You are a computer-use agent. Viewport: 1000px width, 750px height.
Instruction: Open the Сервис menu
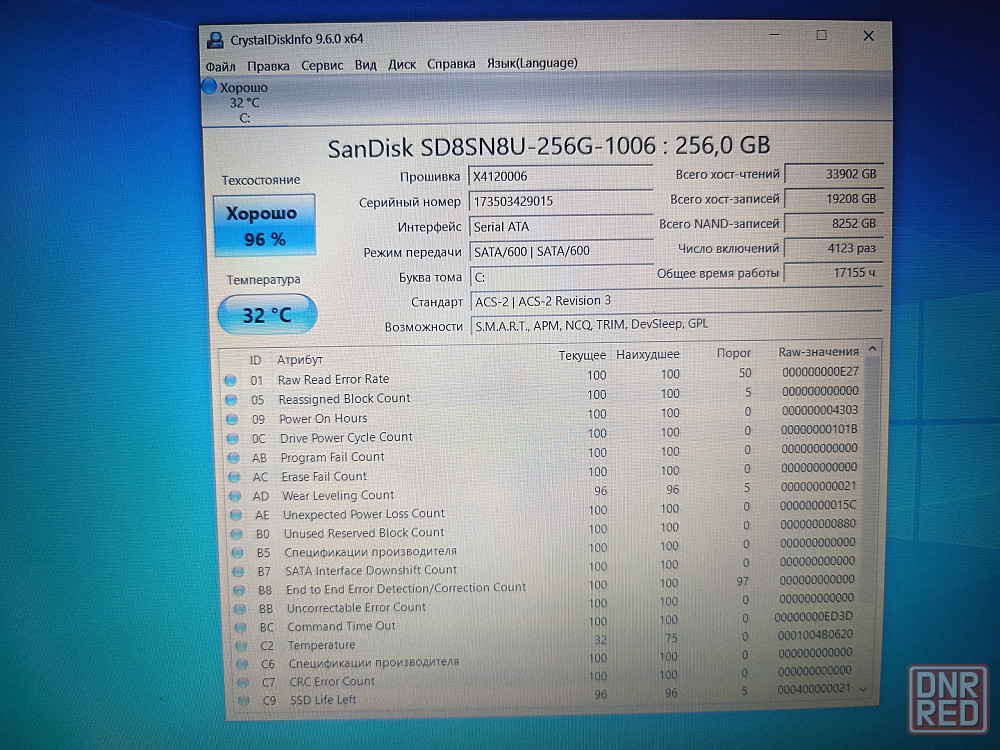point(322,65)
